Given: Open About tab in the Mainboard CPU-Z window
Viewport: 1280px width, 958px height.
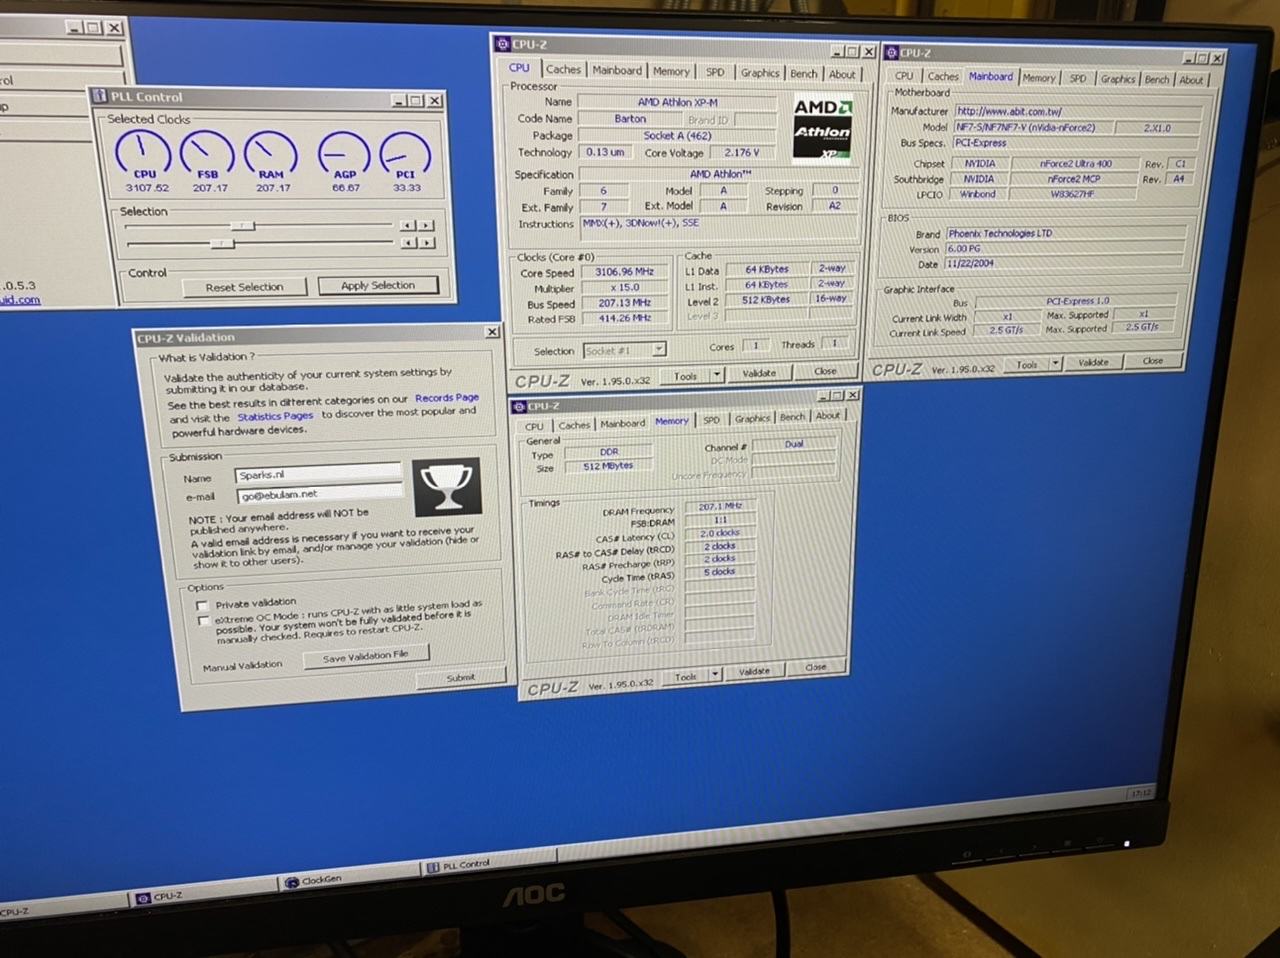Looking at the screenshot, I should 1191,80.
